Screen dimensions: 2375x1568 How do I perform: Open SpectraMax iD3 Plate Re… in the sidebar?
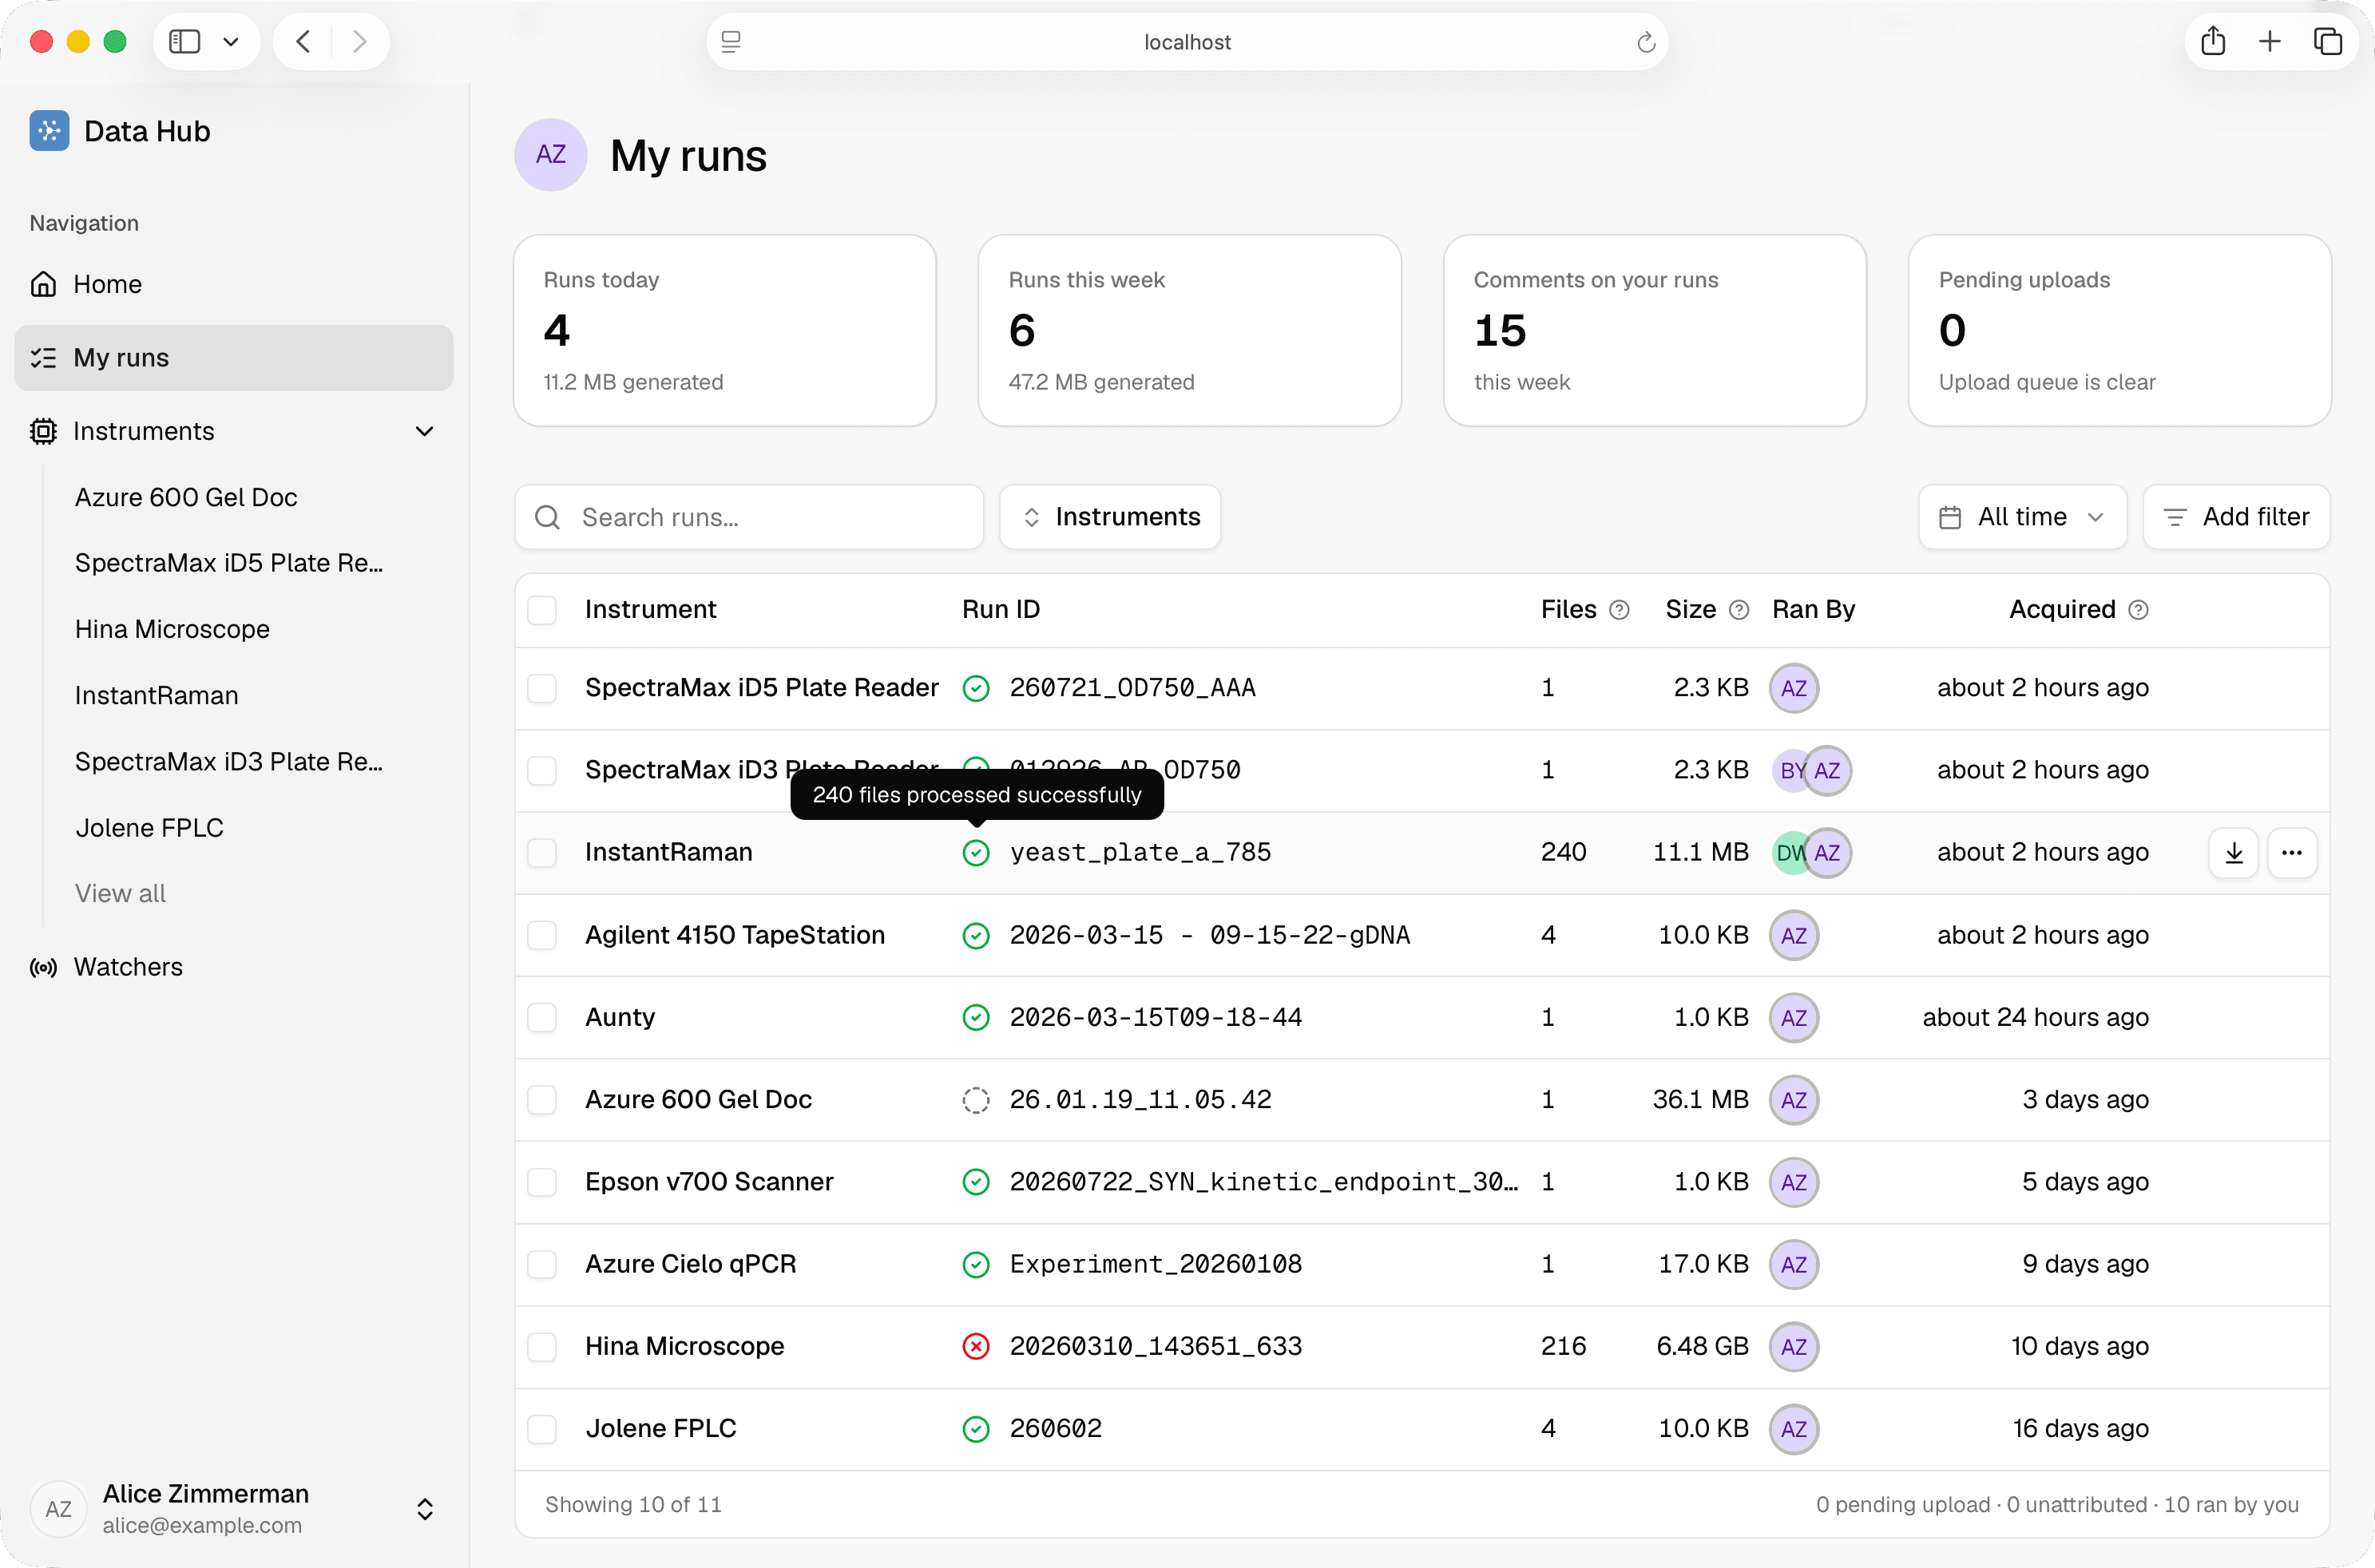coord(229,762)
